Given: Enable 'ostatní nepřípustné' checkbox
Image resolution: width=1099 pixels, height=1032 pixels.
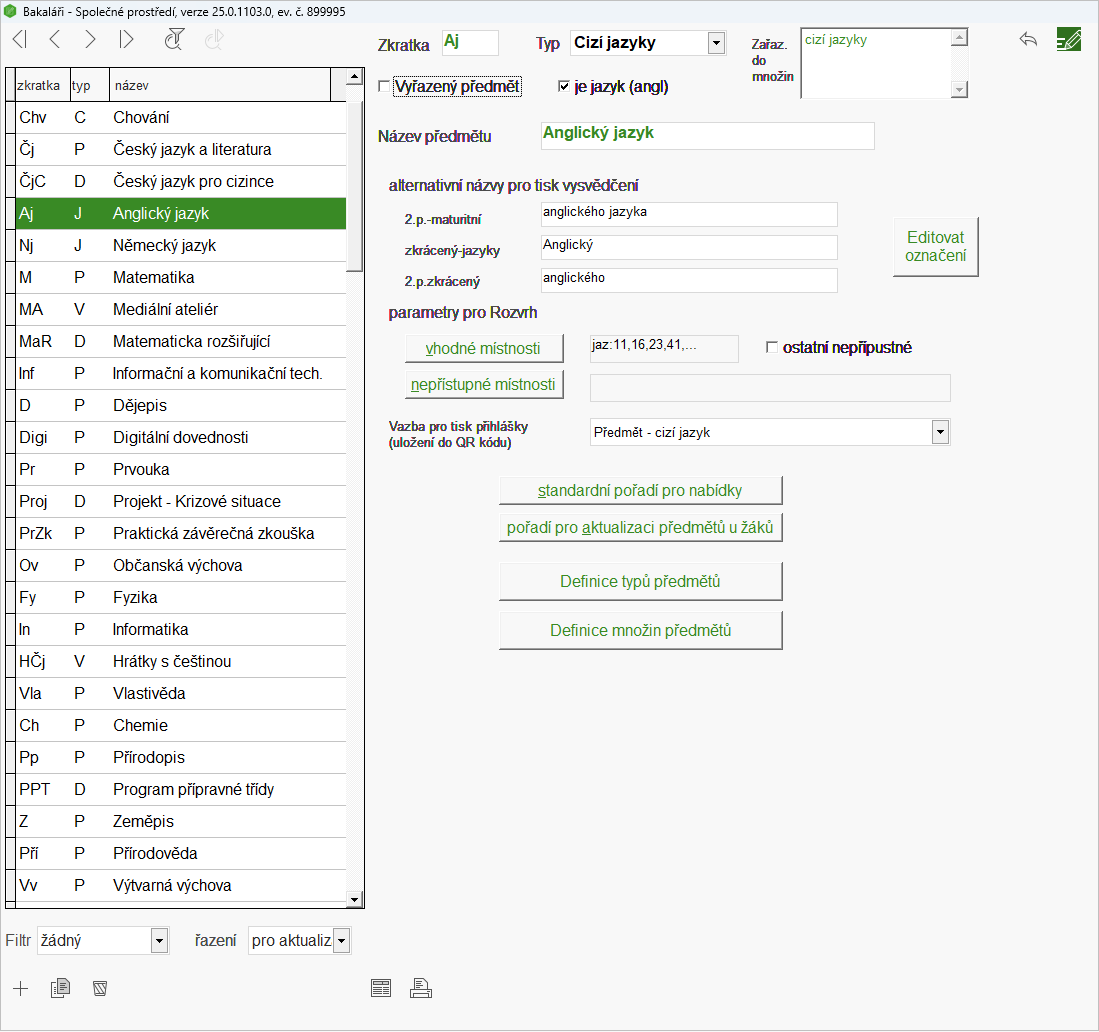Looking at the screenshot, I should point(771,348).
